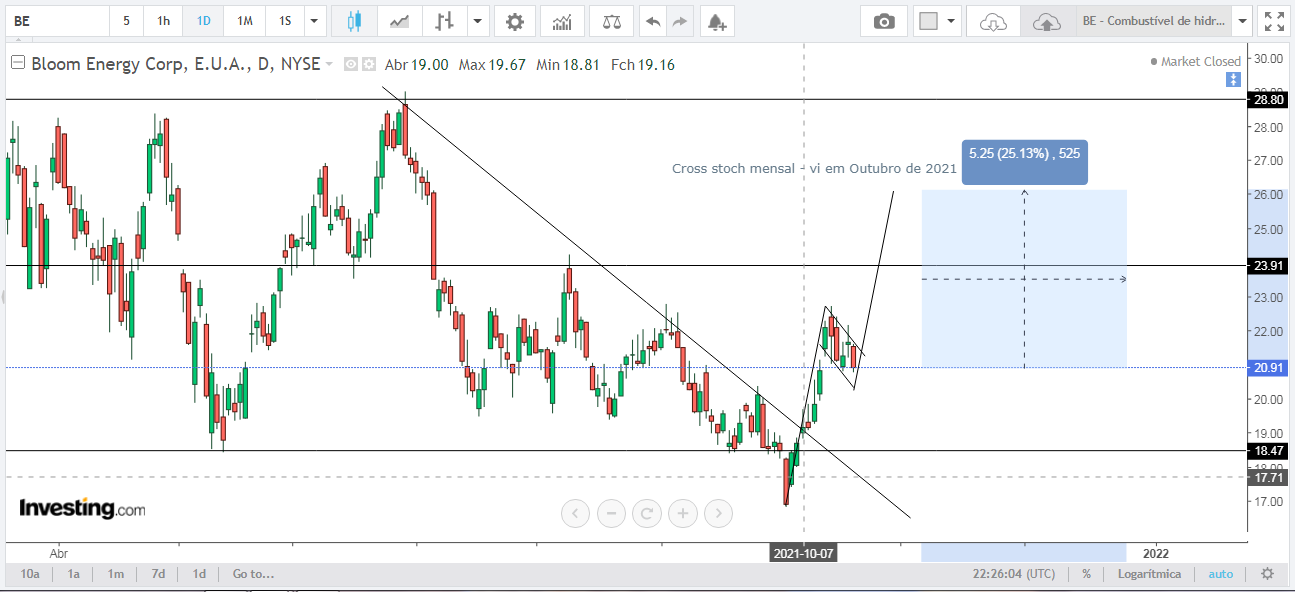The image size is (1295, 592).
Task: Click the 28.80 price label
Action: (x=1268, y=99)
